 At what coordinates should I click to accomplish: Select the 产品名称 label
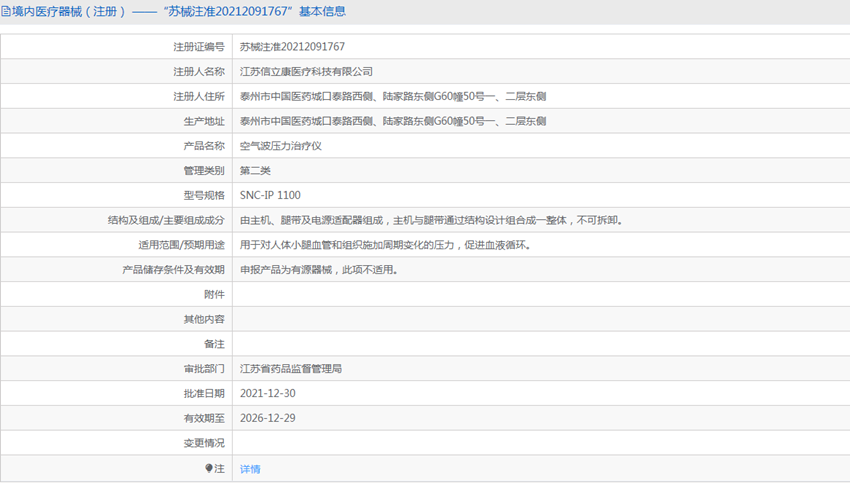click(204, 146)
